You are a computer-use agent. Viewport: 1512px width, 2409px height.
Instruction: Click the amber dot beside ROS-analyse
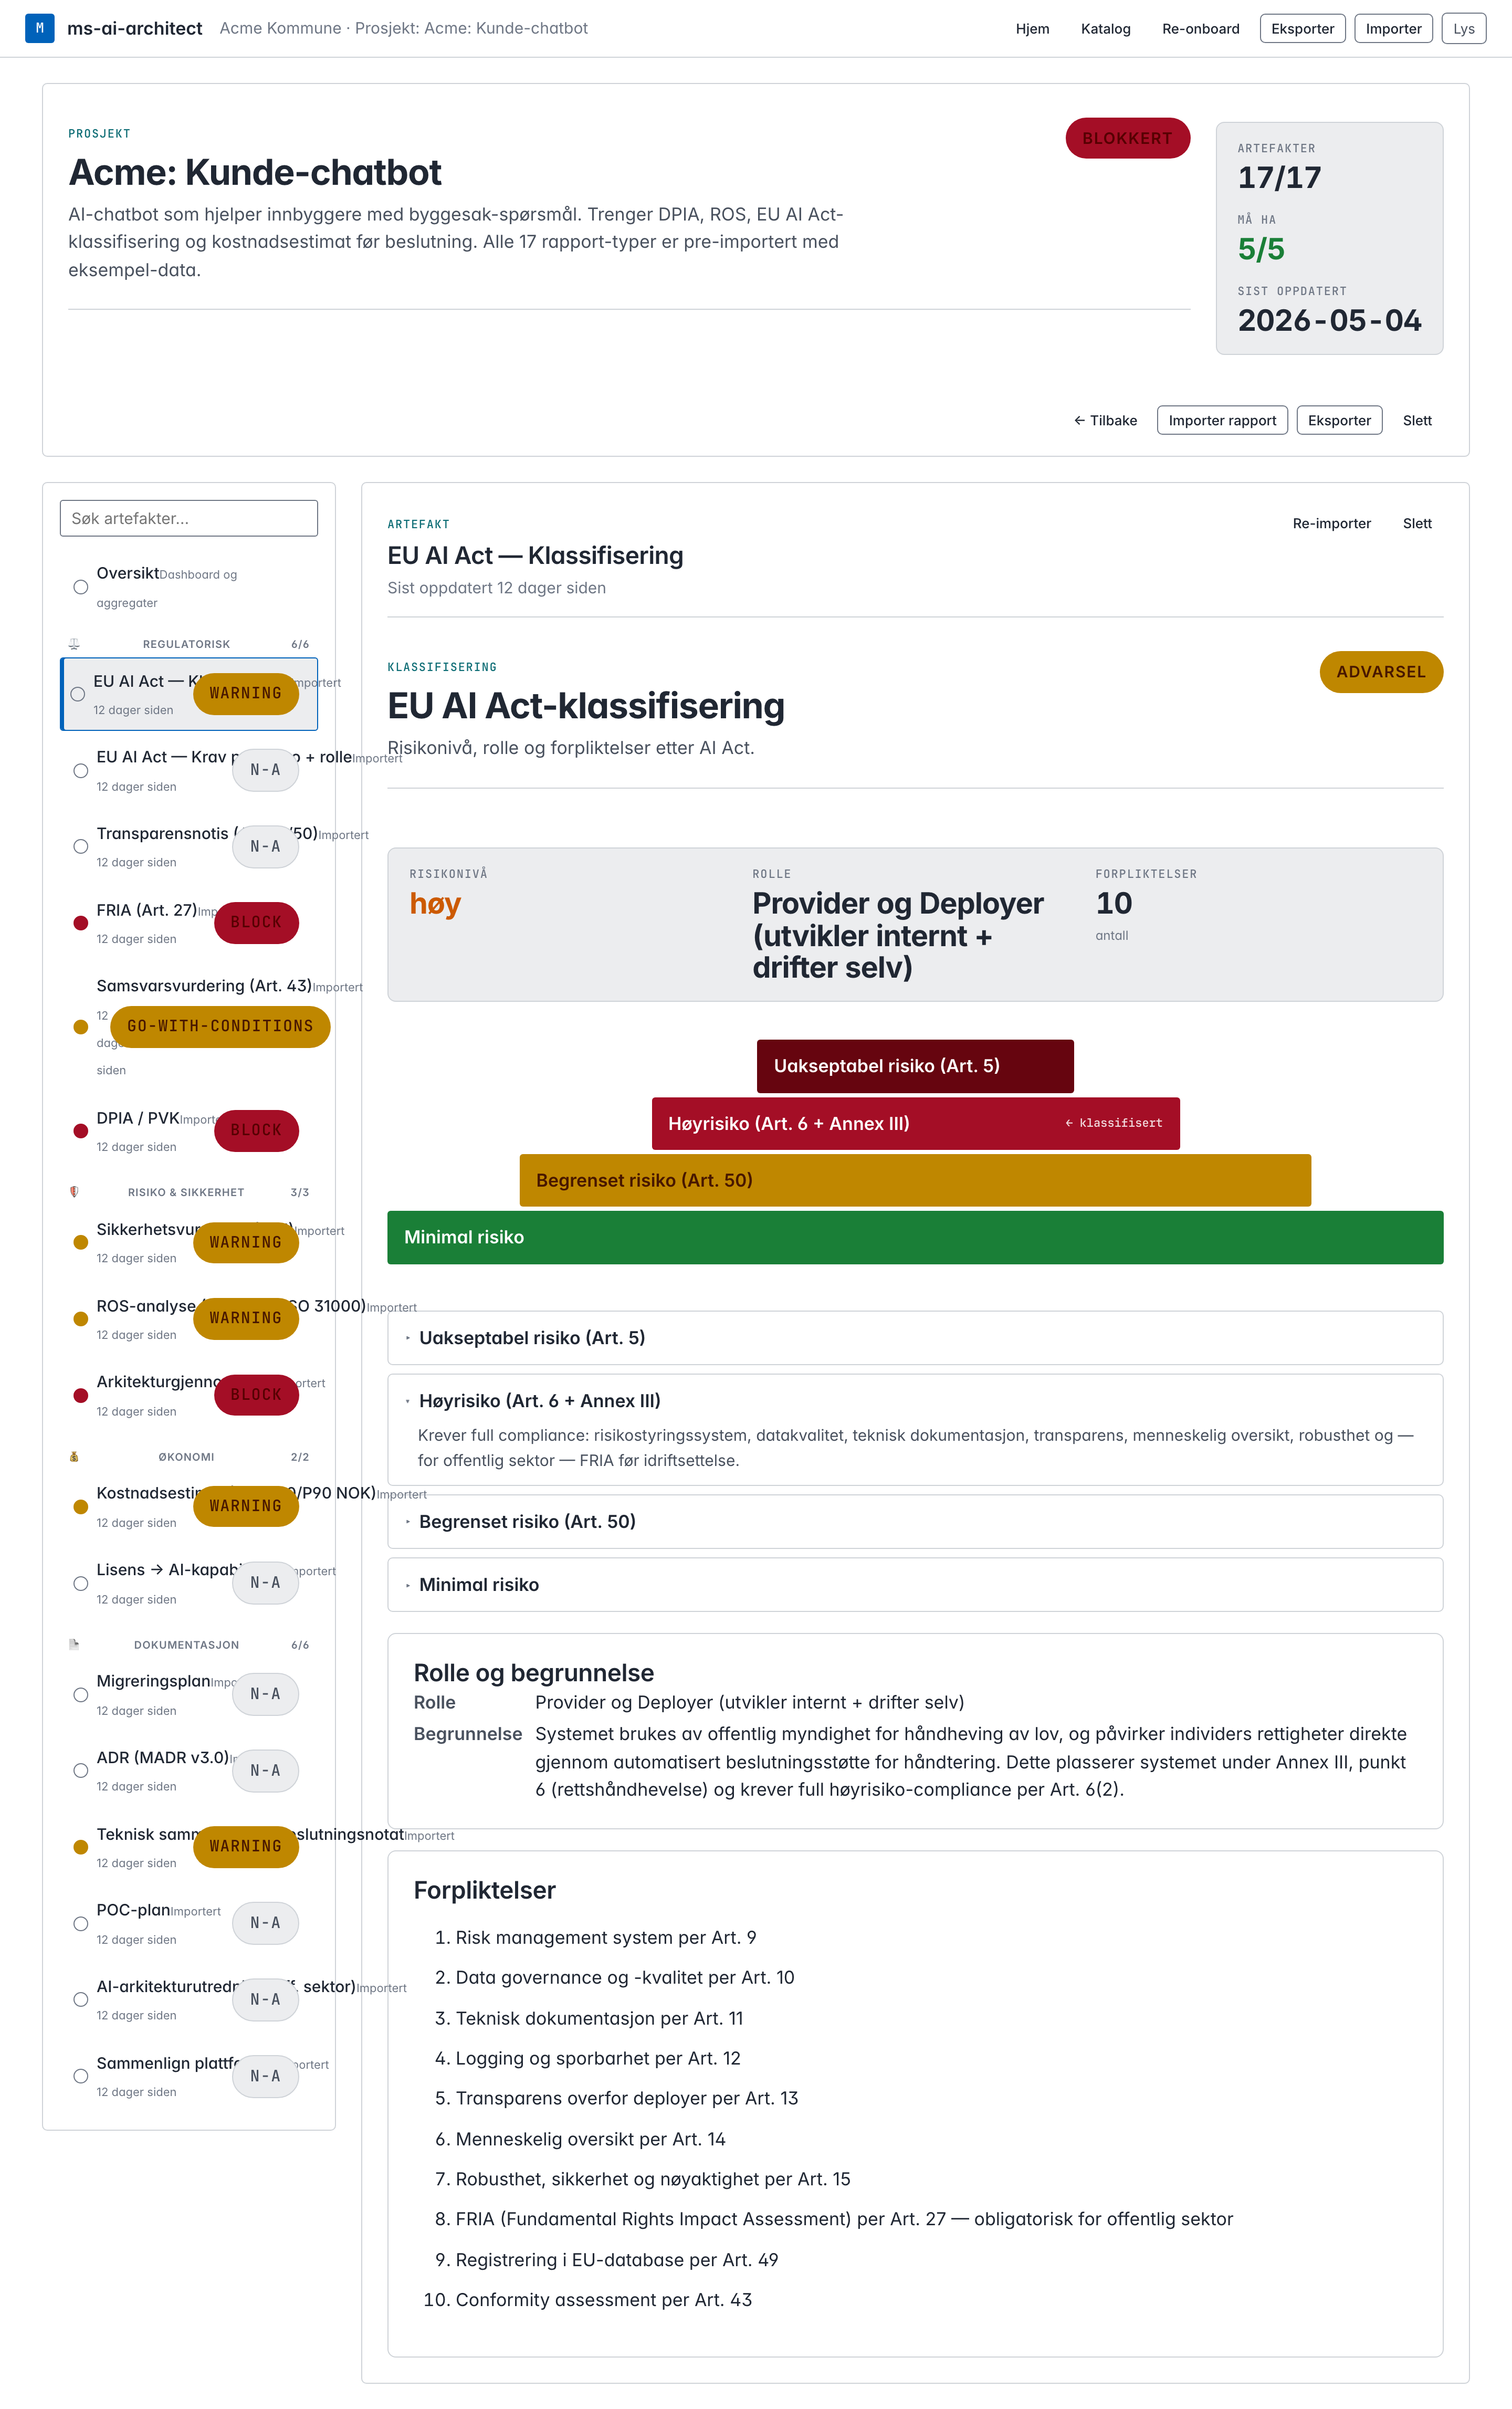[x=81, y=1319]
